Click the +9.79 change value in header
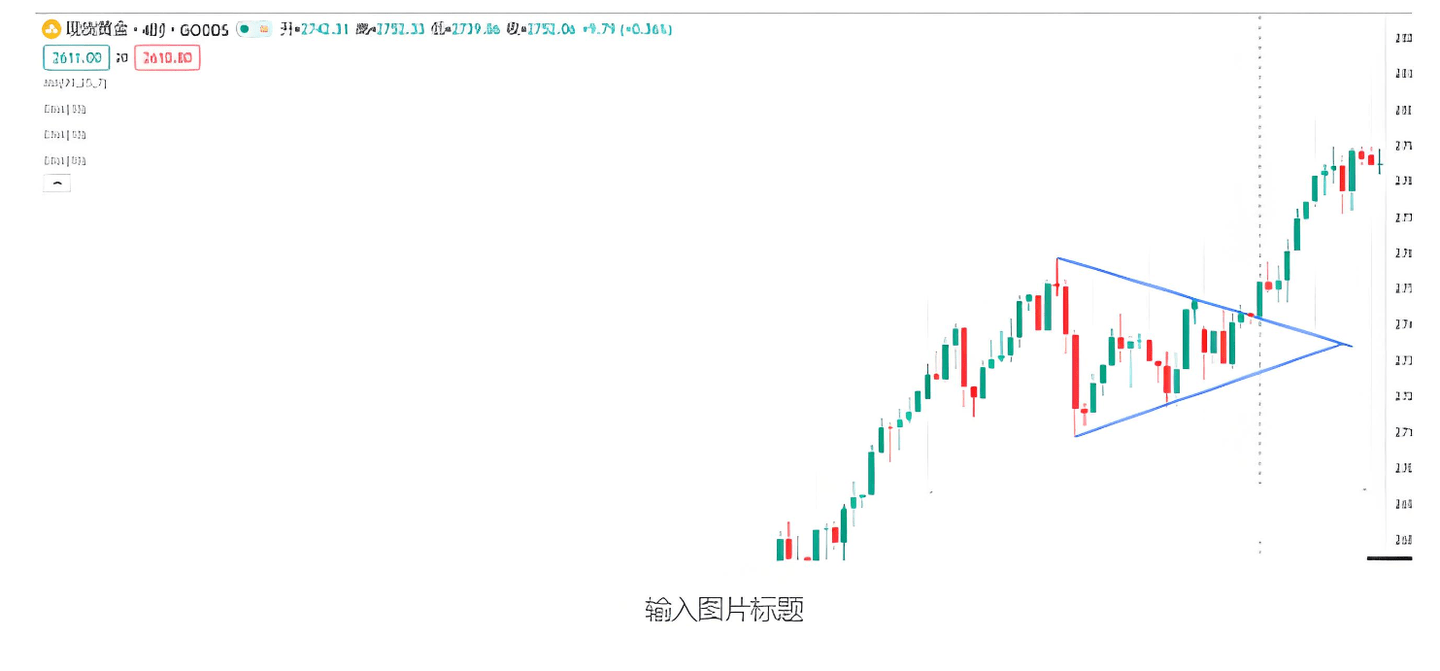This screenshot has height=671, width=1440. [599, 29]
